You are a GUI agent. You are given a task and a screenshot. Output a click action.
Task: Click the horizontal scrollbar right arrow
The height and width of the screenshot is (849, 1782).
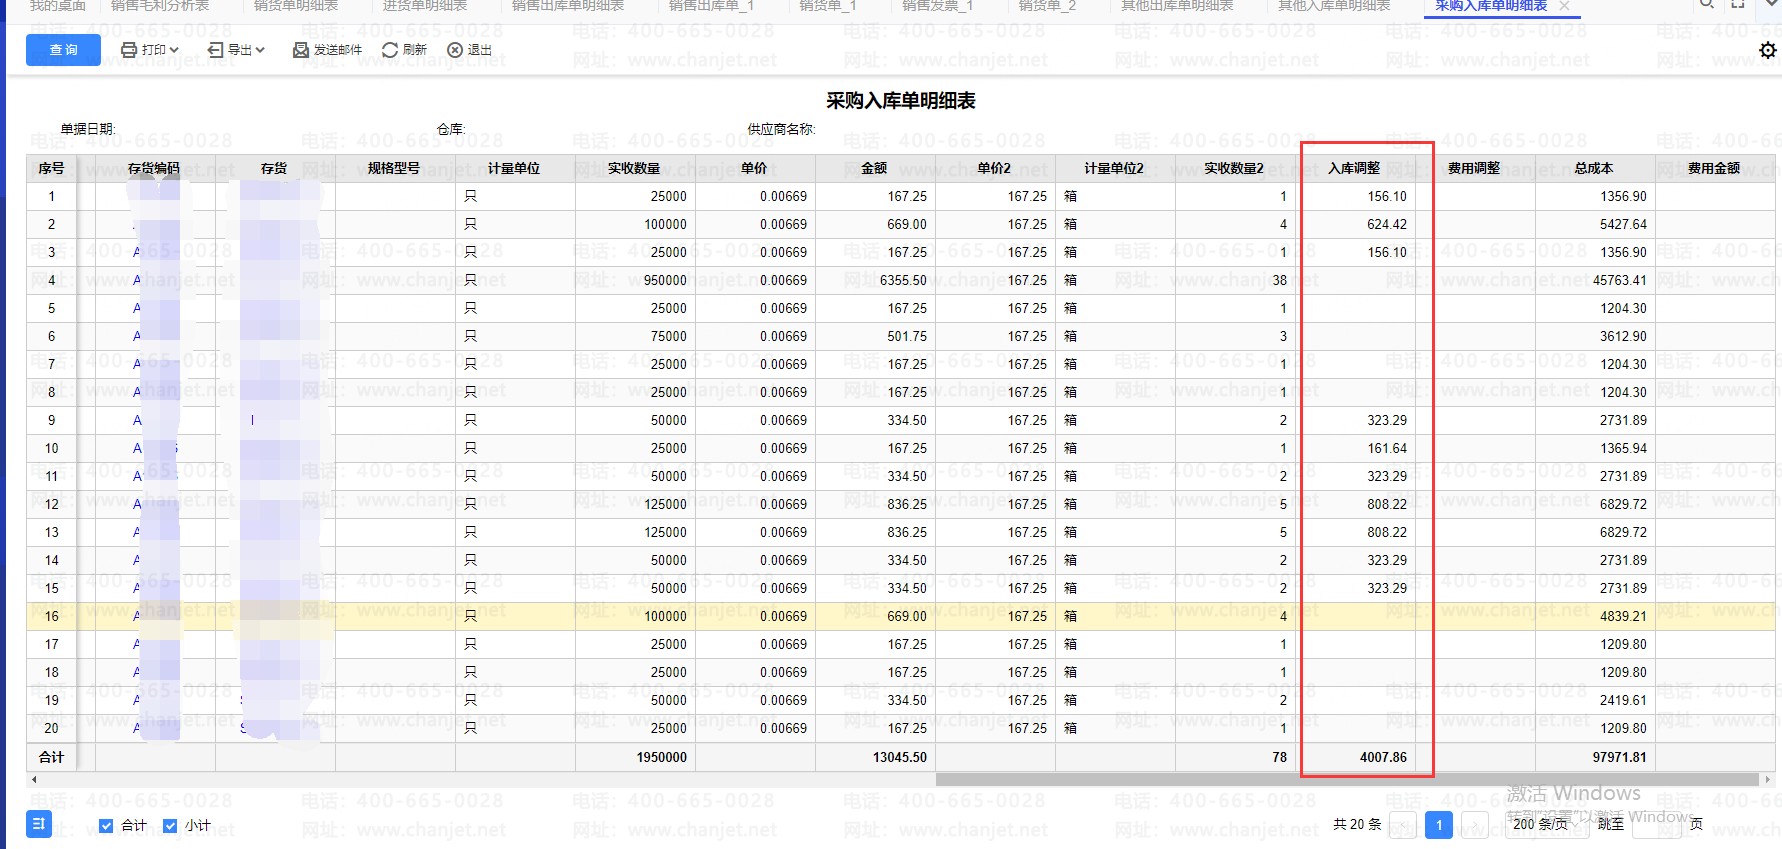(1768, 779)
